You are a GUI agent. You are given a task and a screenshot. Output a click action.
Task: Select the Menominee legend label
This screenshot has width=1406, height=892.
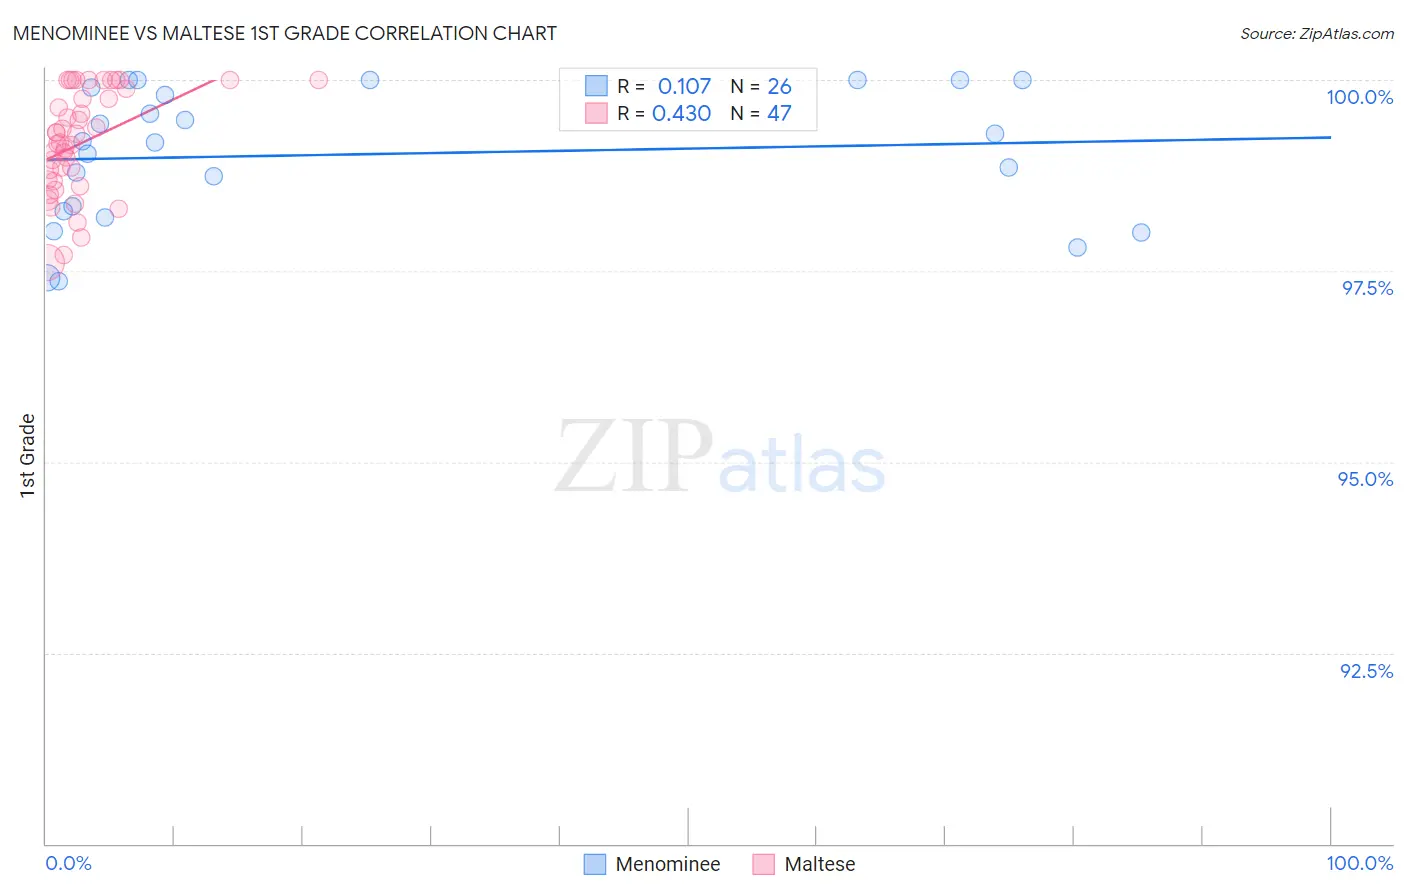[x=668, y=864]
